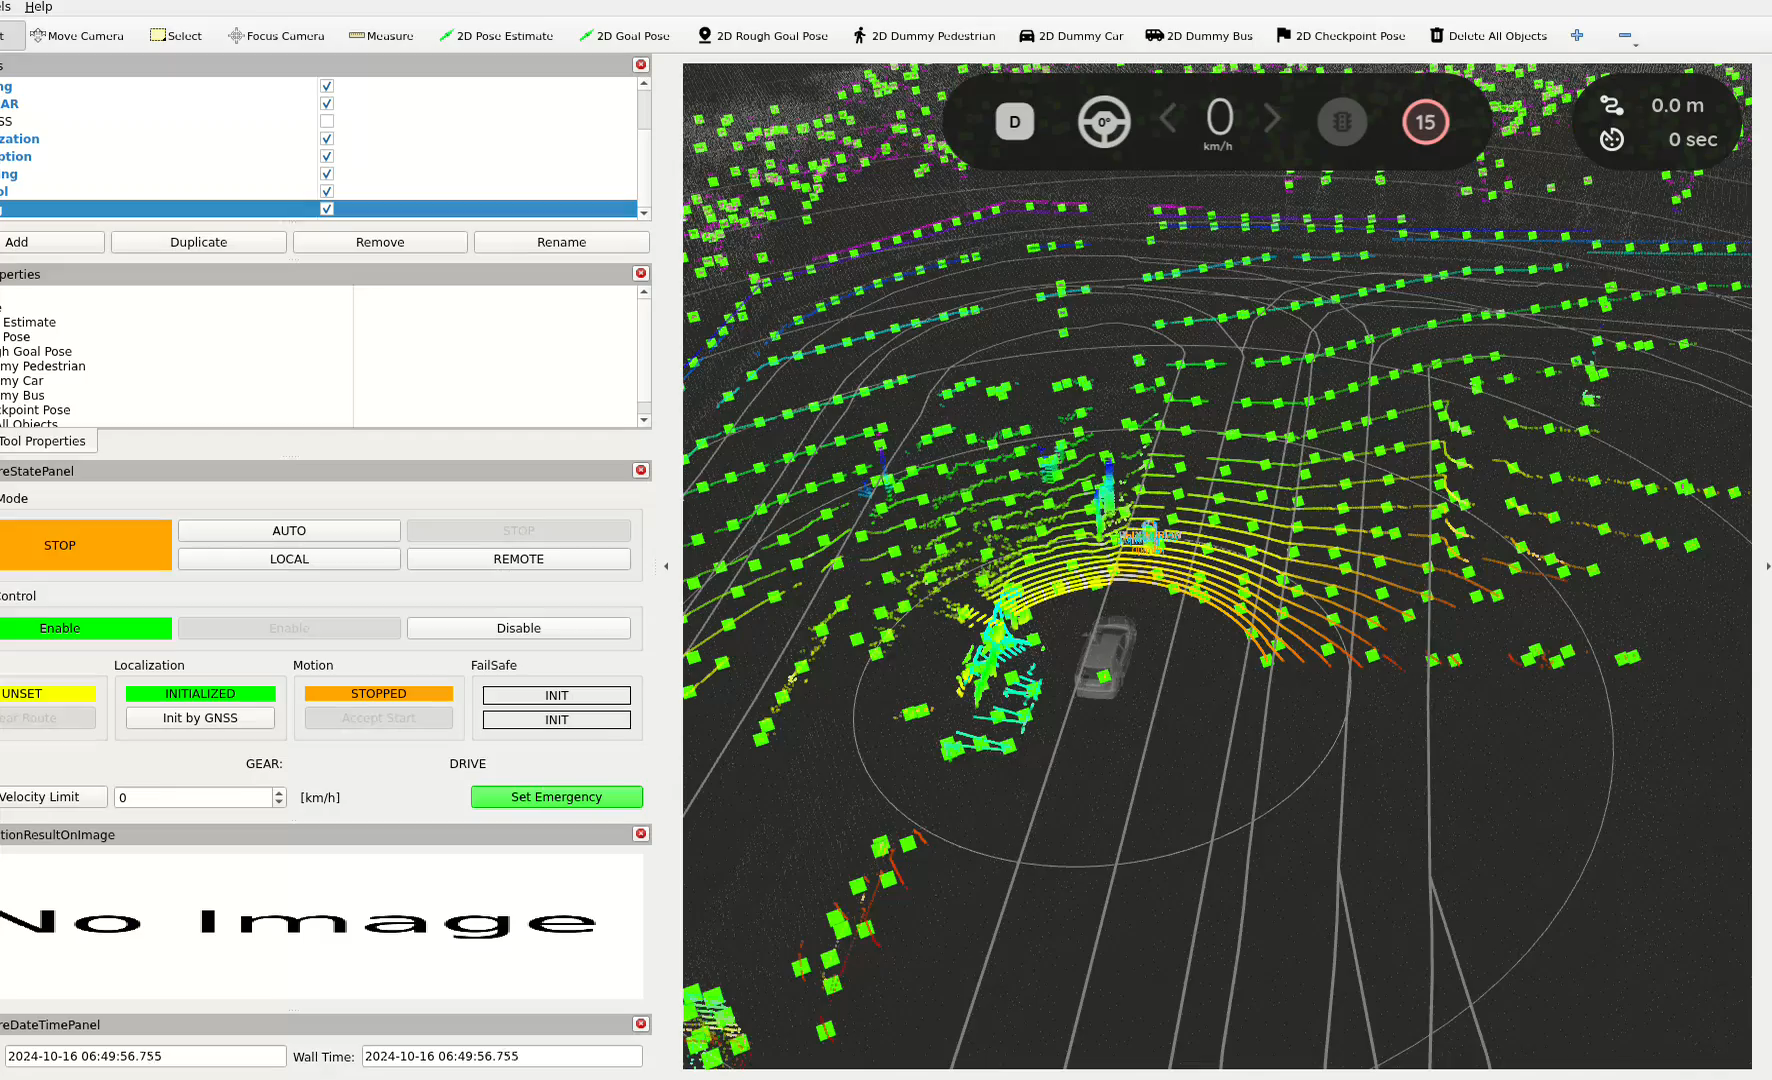
Task: Increase the velocity limit spinbox value
Action: point(279,792)
